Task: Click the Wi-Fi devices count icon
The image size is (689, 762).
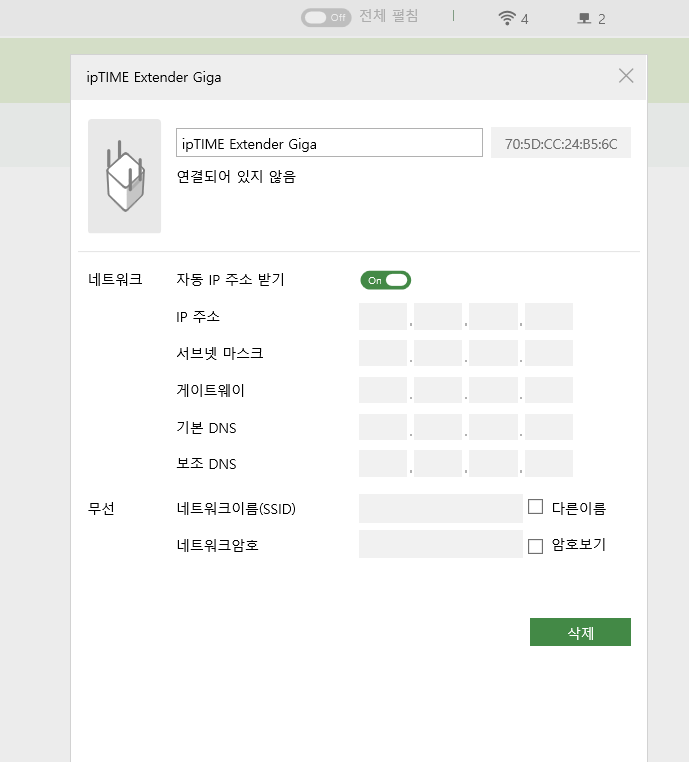Action: (x=507, y=18)
